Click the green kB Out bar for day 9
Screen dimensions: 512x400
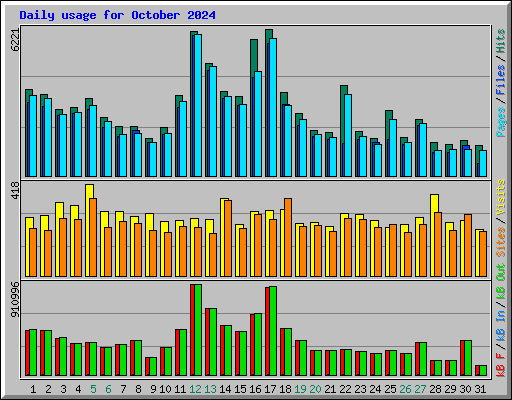click(x=153, y=367)
